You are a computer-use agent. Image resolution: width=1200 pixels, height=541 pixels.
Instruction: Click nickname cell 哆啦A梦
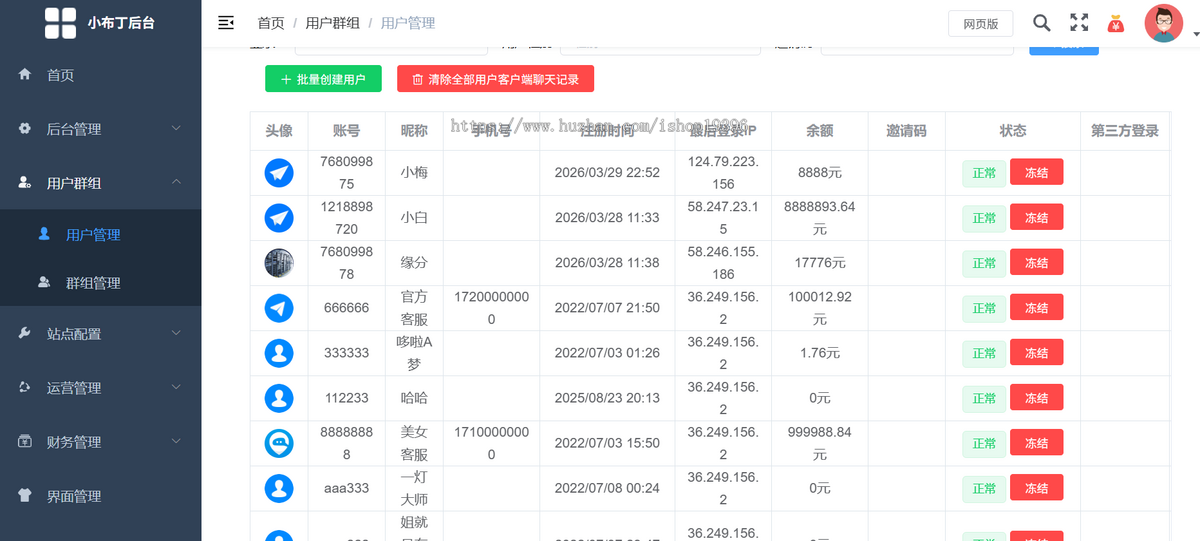coord(414,353)
